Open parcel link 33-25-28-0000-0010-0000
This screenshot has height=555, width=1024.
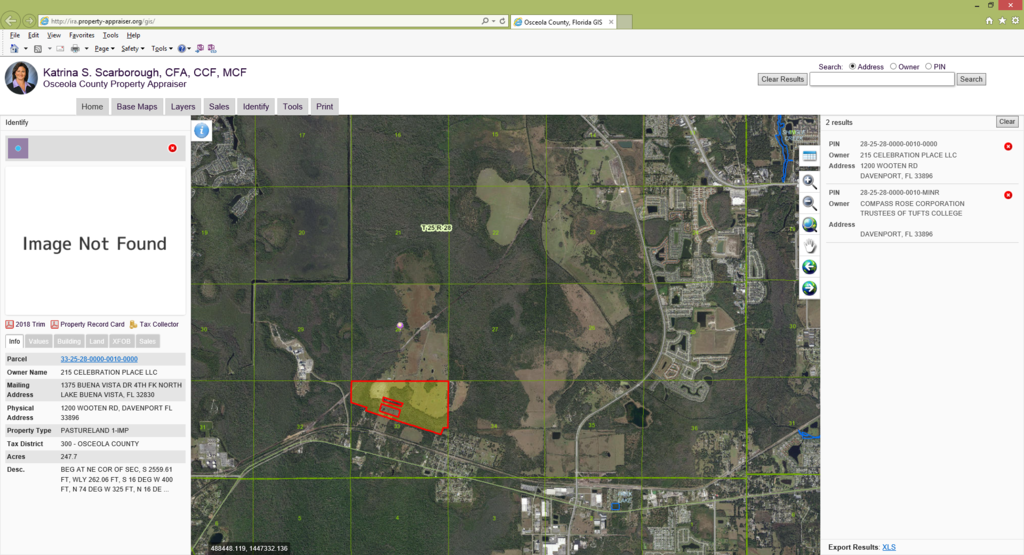coord(99,359)
